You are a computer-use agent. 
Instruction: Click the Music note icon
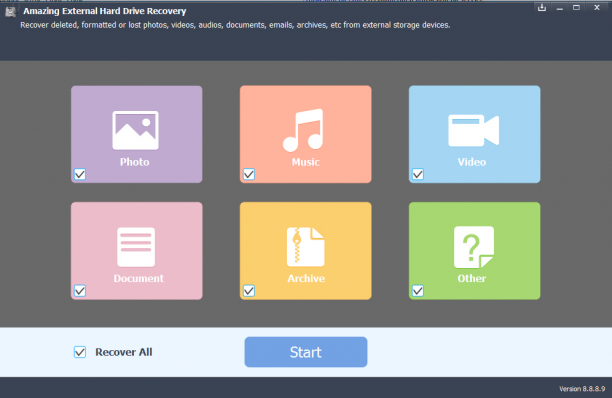click(x=304, y=130)
